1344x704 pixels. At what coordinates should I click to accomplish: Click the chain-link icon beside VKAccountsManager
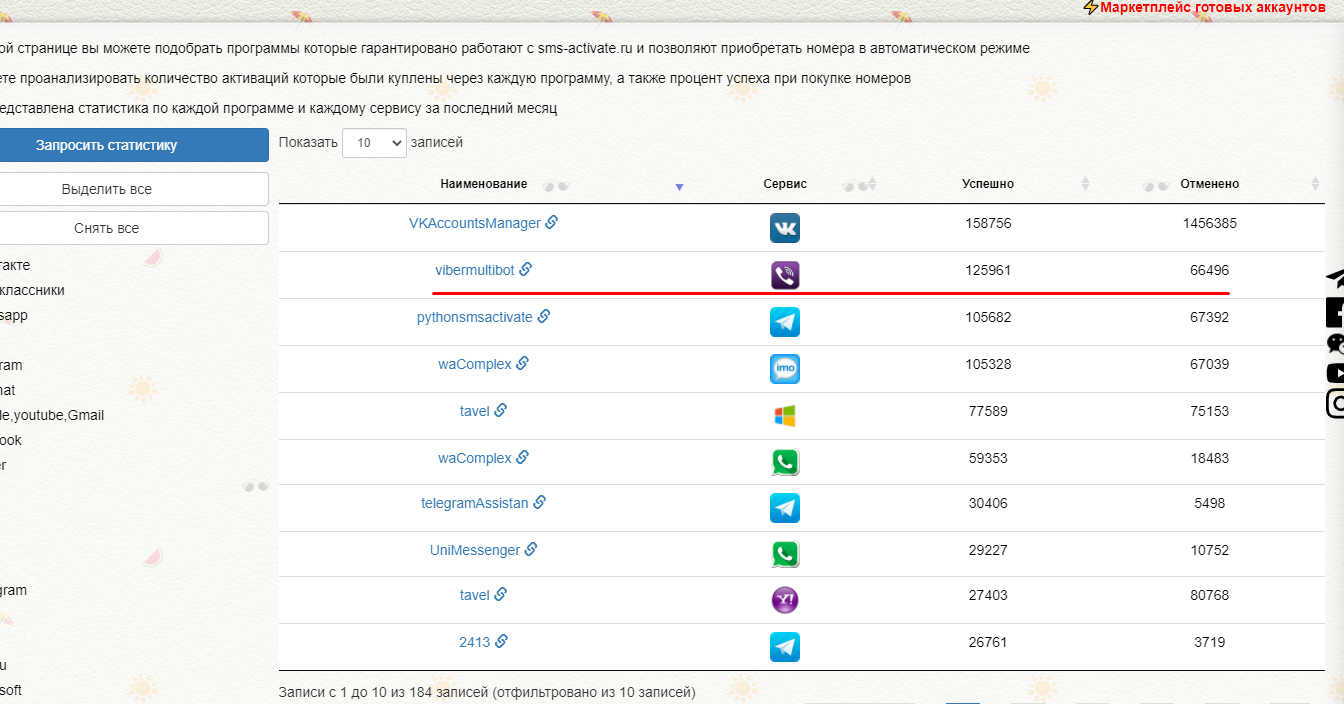coord(552,222)
